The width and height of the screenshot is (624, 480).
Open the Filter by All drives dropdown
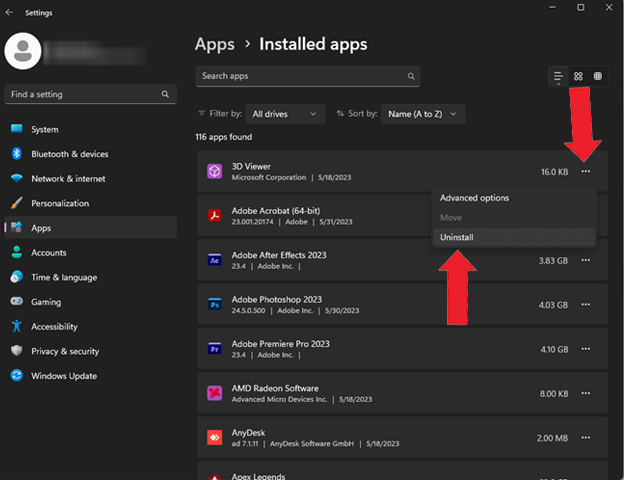coord(285,114)
